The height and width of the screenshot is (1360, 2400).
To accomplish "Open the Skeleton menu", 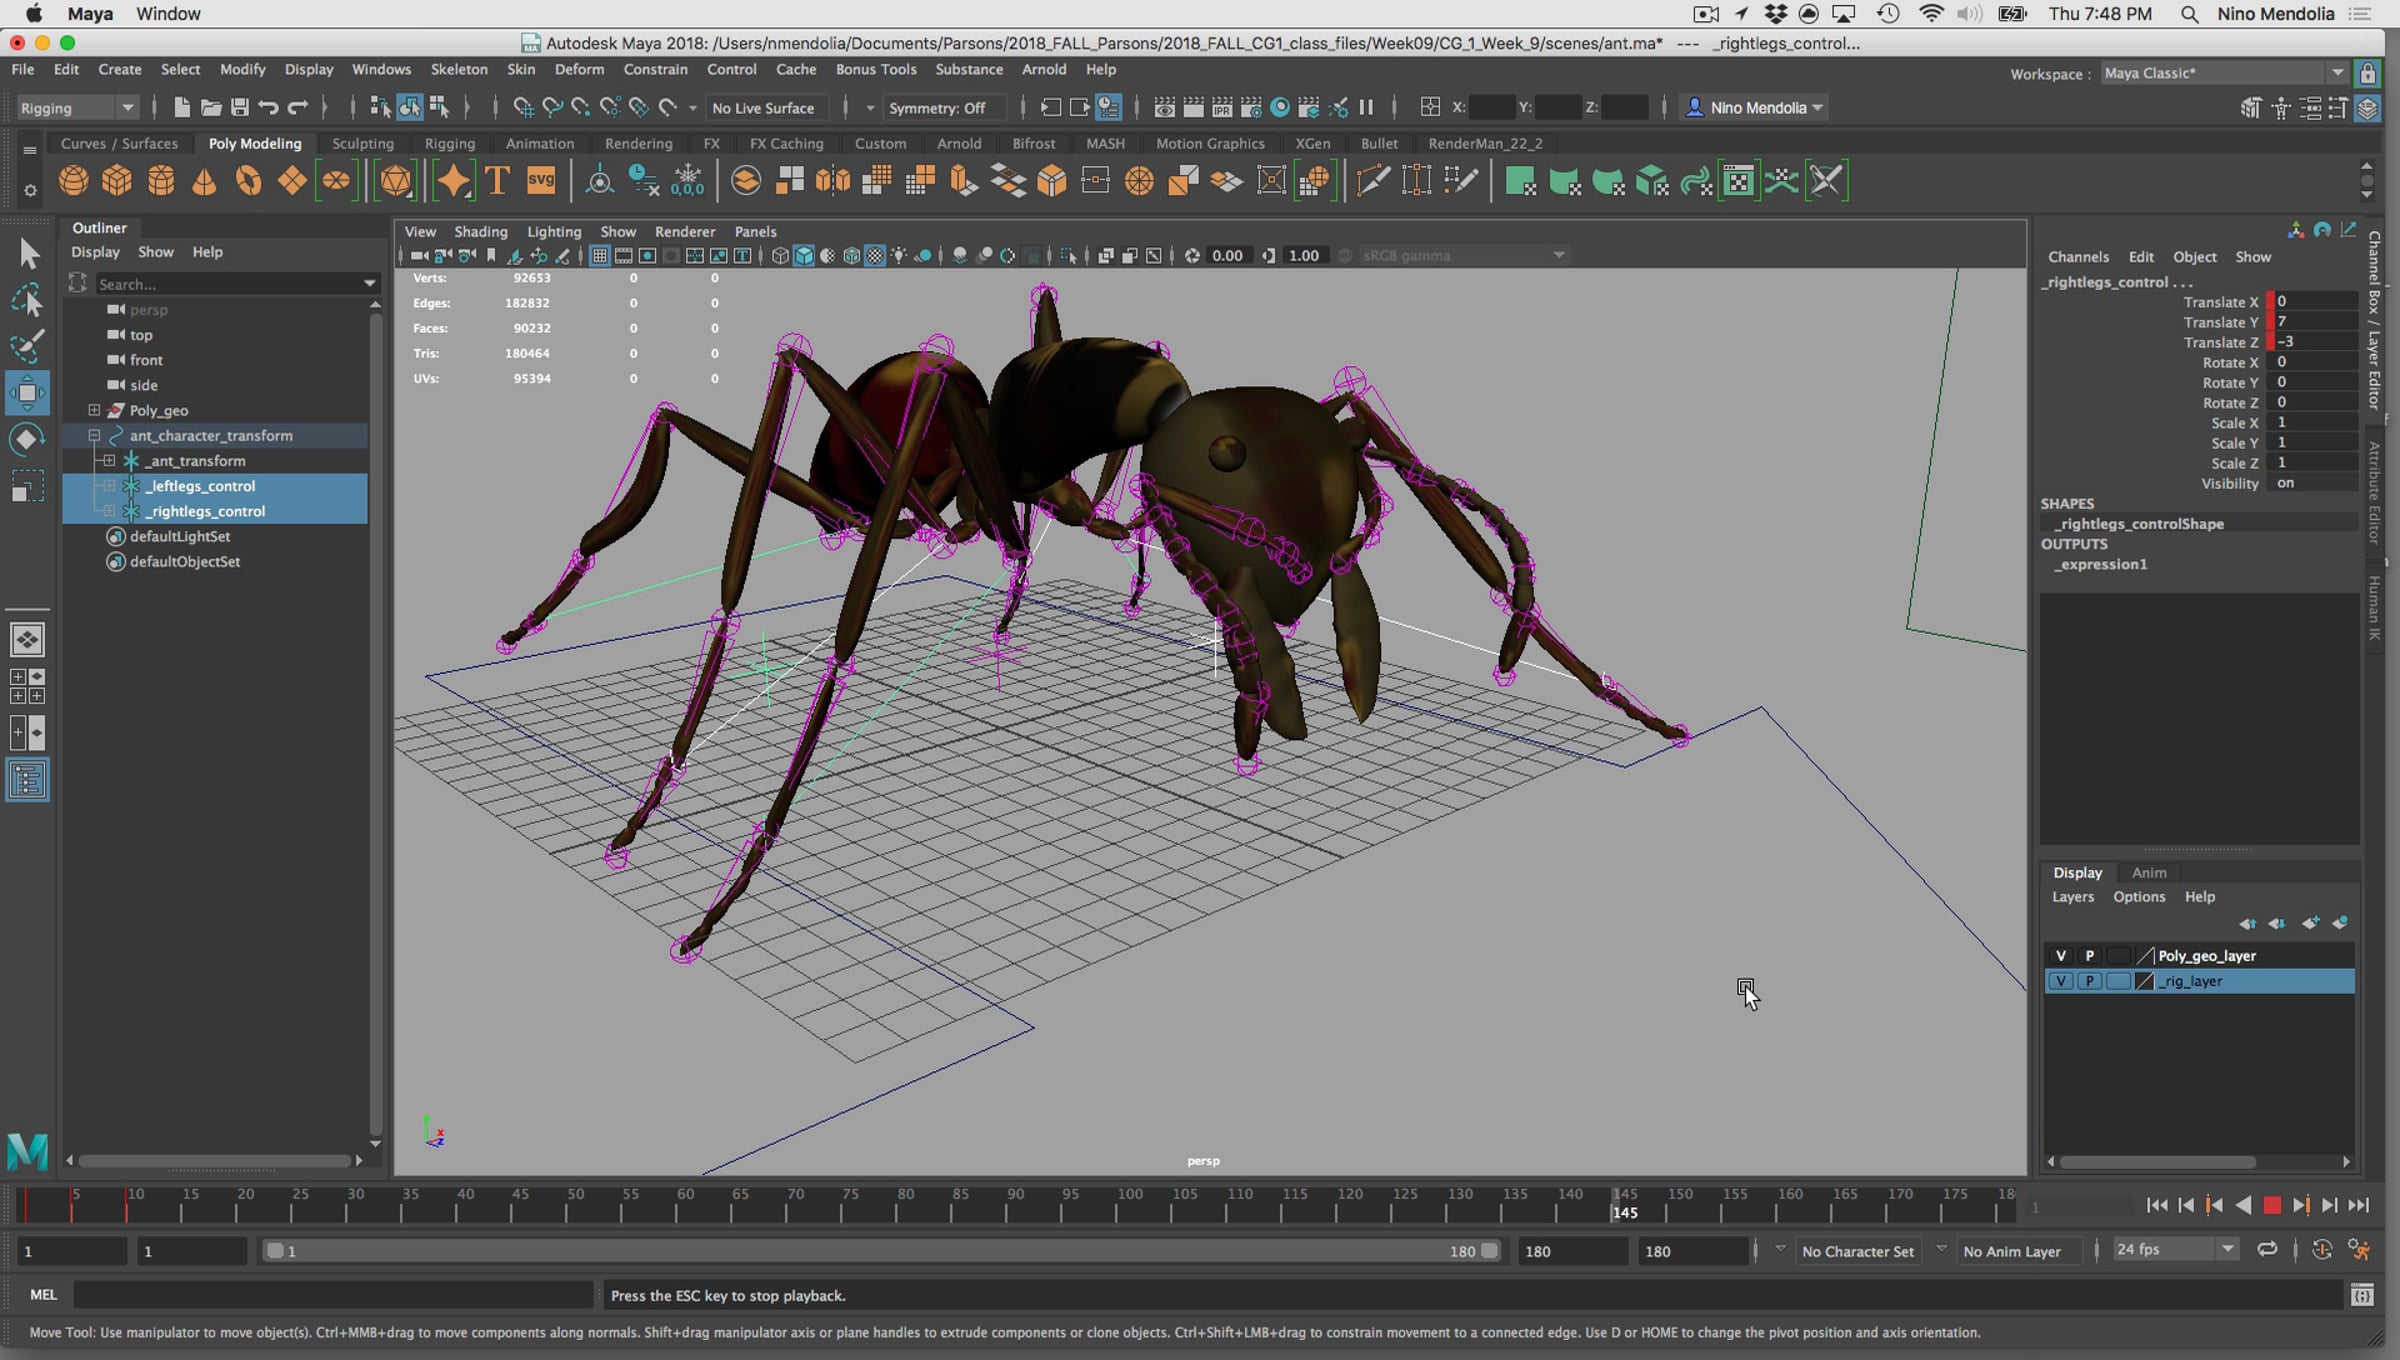I will 459,69.
